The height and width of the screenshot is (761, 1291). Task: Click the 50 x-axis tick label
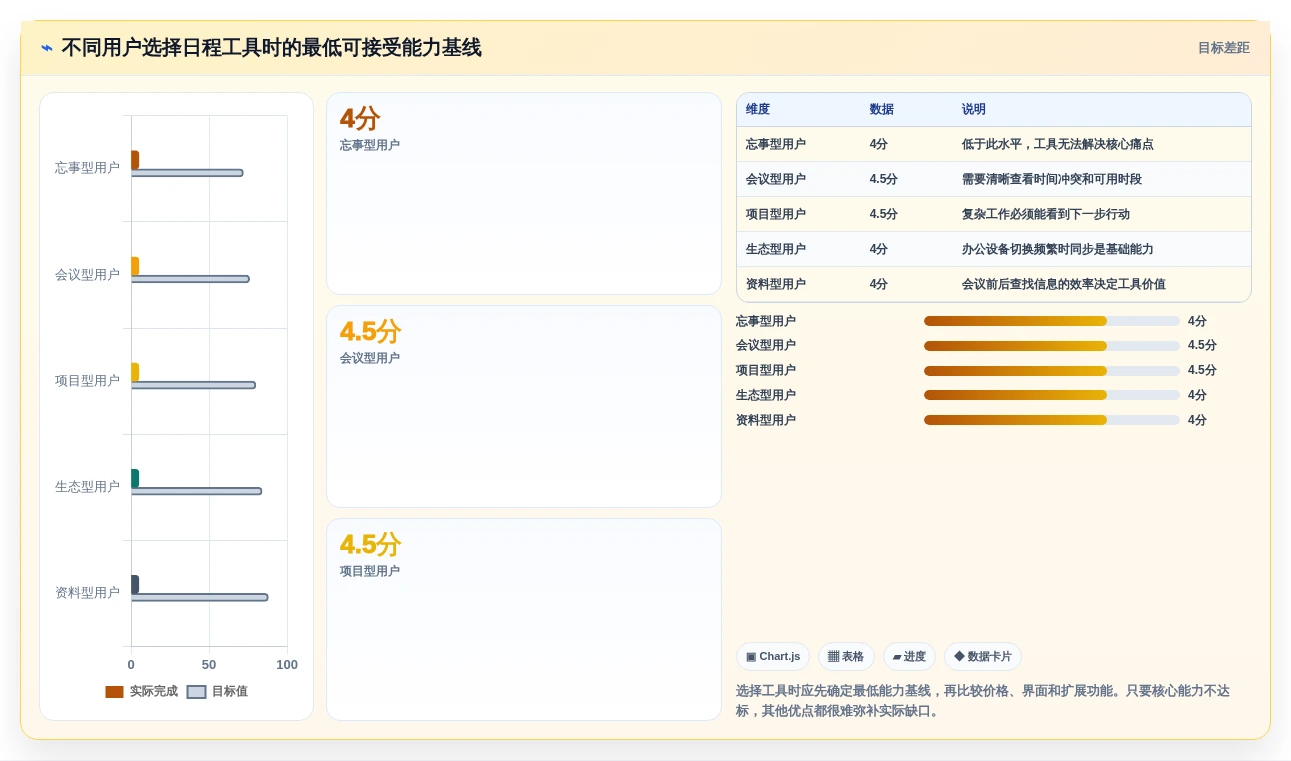pyautogui.click(x=209, y=665)
